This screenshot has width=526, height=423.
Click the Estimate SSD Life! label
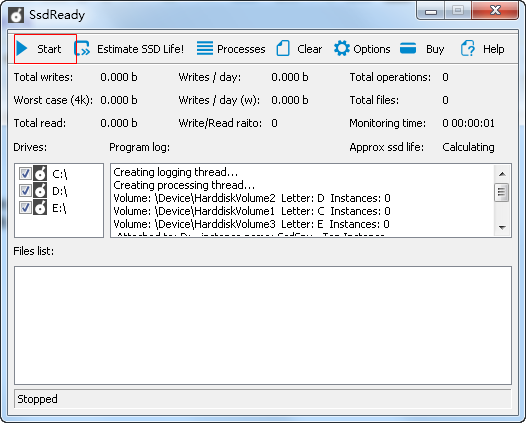click(141, 49)
